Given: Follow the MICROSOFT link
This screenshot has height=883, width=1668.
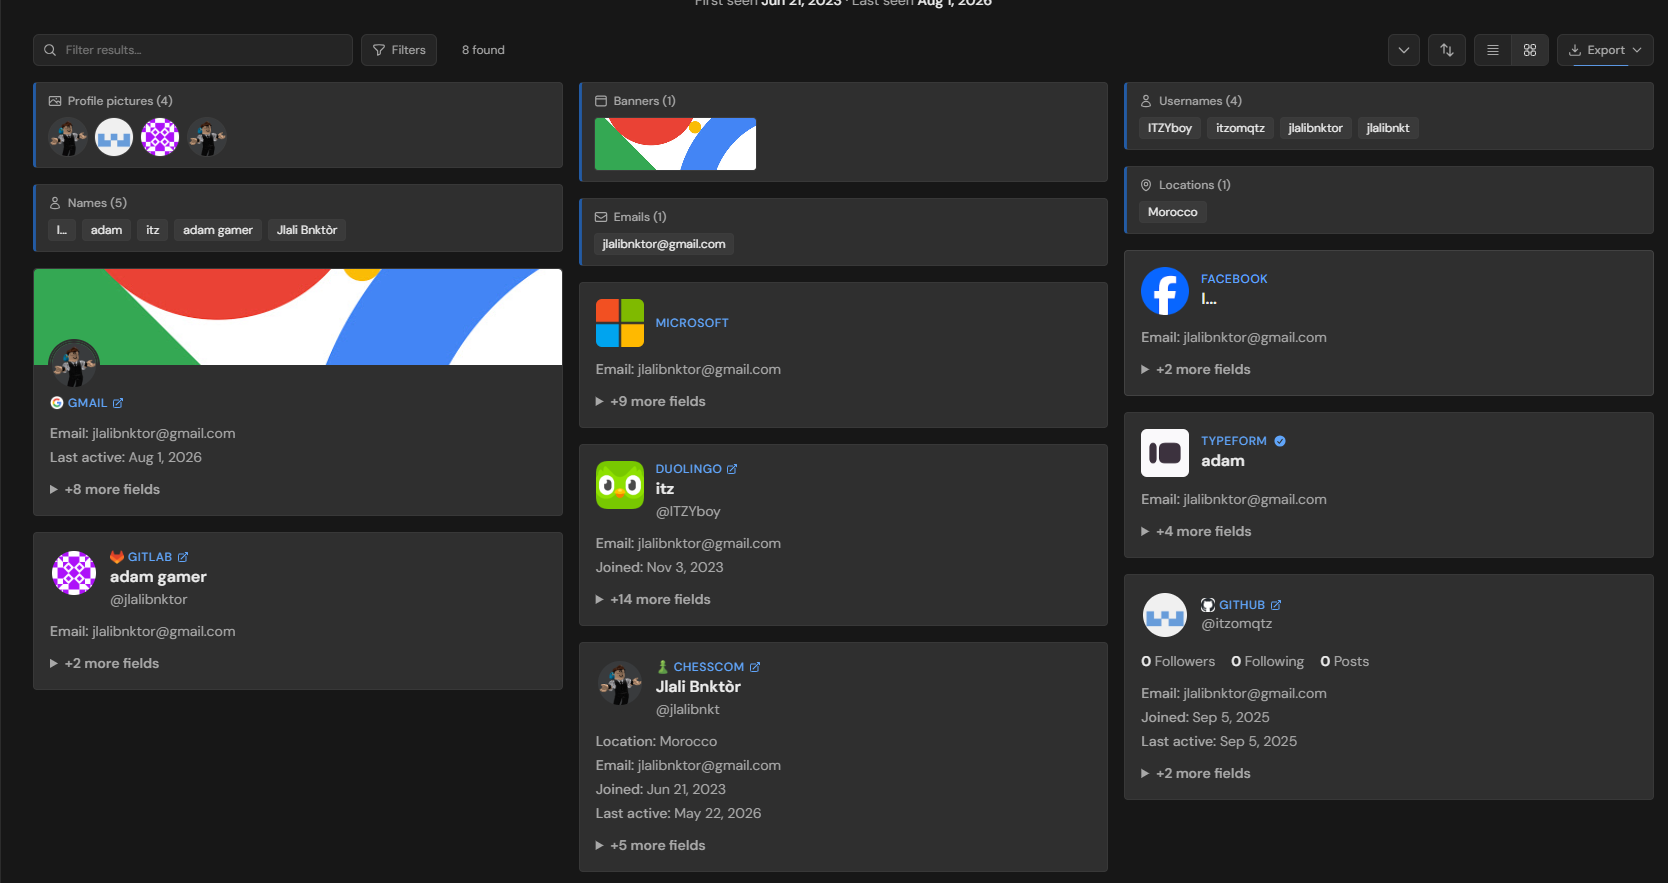Looking at the screenshot, I should click(x=692, y=323).
